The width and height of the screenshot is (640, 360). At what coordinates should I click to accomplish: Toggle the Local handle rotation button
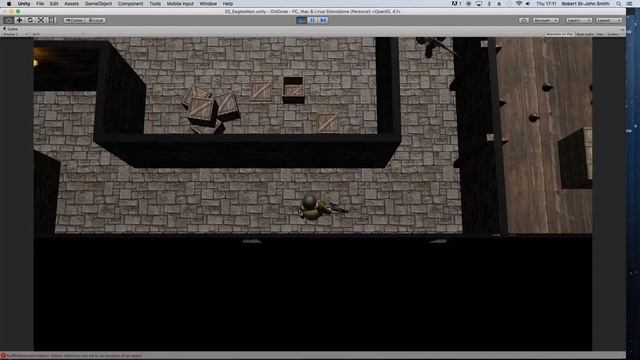tap(96, 20)
